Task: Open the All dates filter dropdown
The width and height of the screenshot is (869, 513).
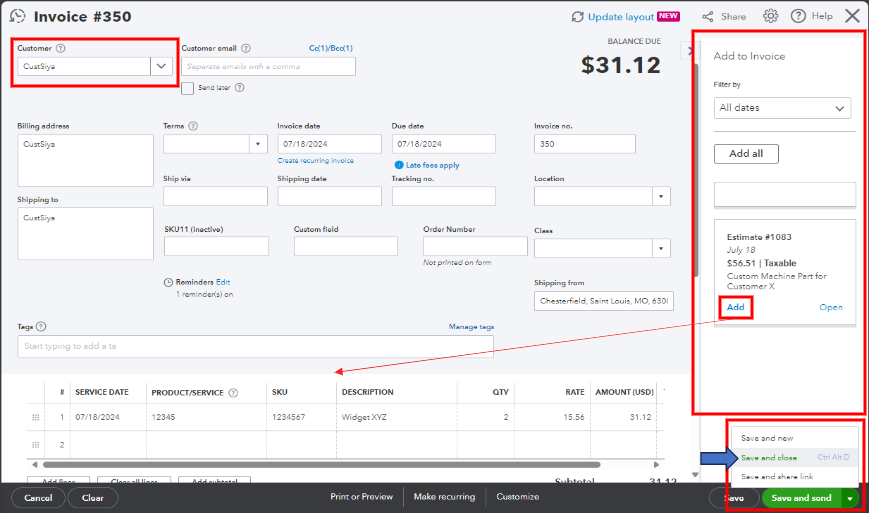Action: click(x=782, y=107)
